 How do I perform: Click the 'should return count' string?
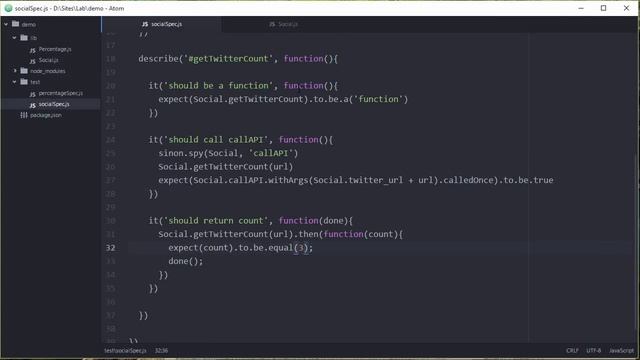(216, 220)
